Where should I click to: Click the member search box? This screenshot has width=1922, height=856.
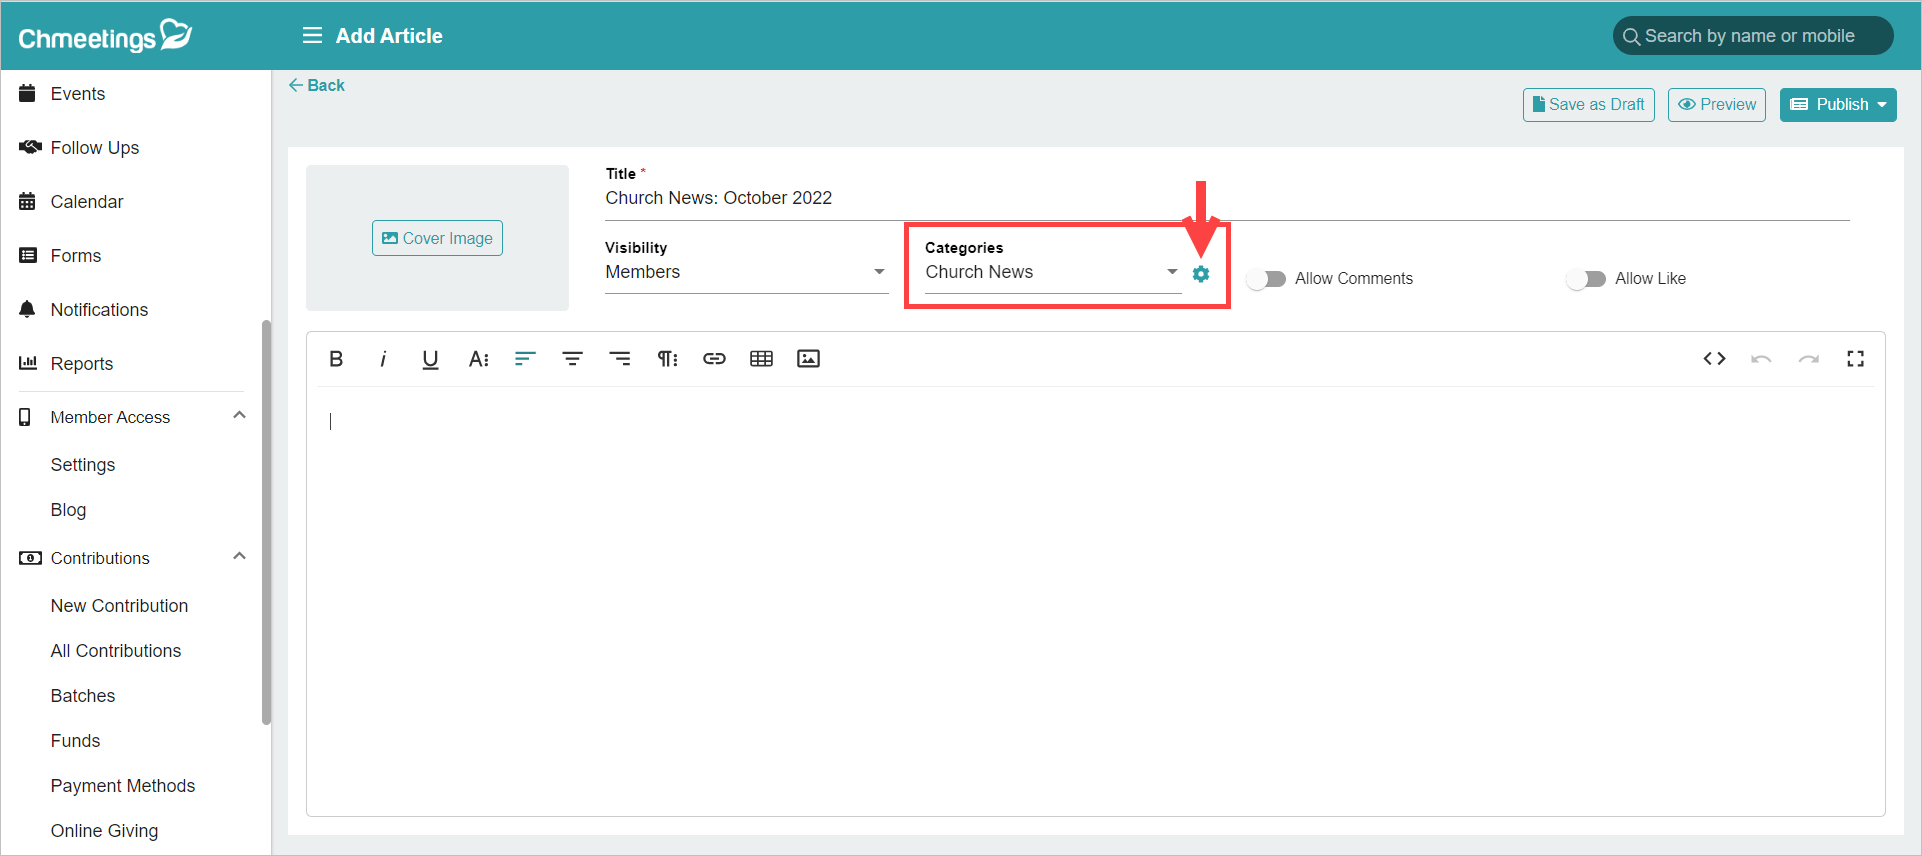click(1752, 36)
